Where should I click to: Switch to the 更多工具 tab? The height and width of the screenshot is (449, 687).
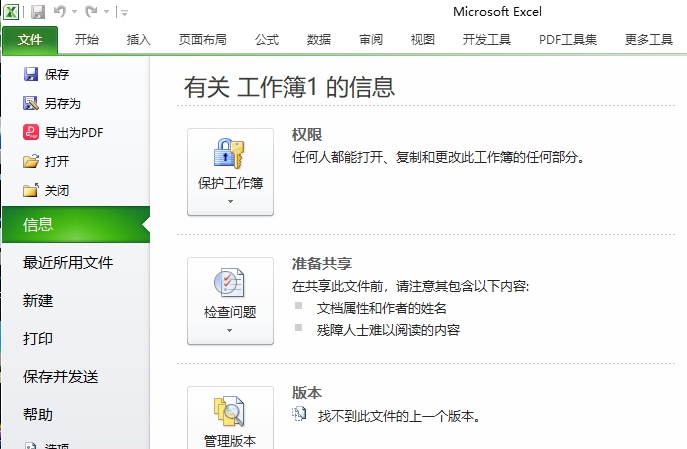(648, 40)
